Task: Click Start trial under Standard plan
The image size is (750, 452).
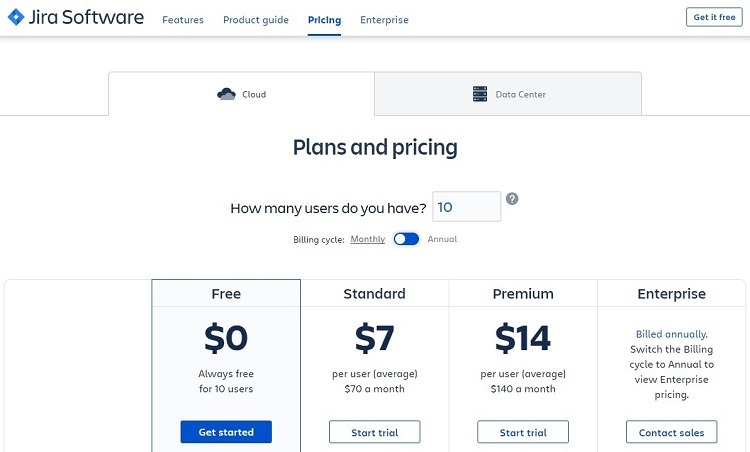Action: coord(375,432)
